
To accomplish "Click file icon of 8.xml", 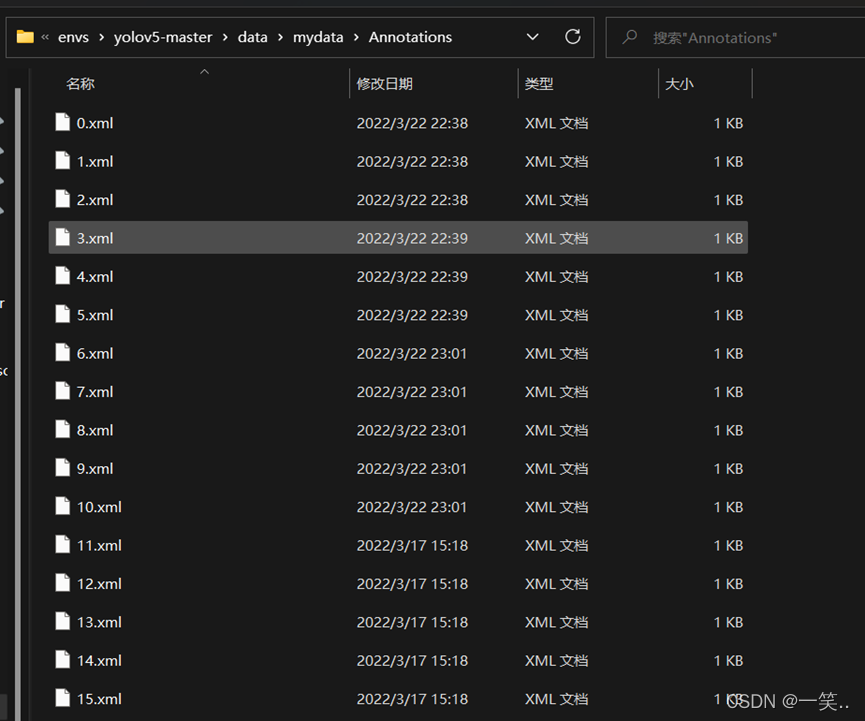I will (63, 430).
